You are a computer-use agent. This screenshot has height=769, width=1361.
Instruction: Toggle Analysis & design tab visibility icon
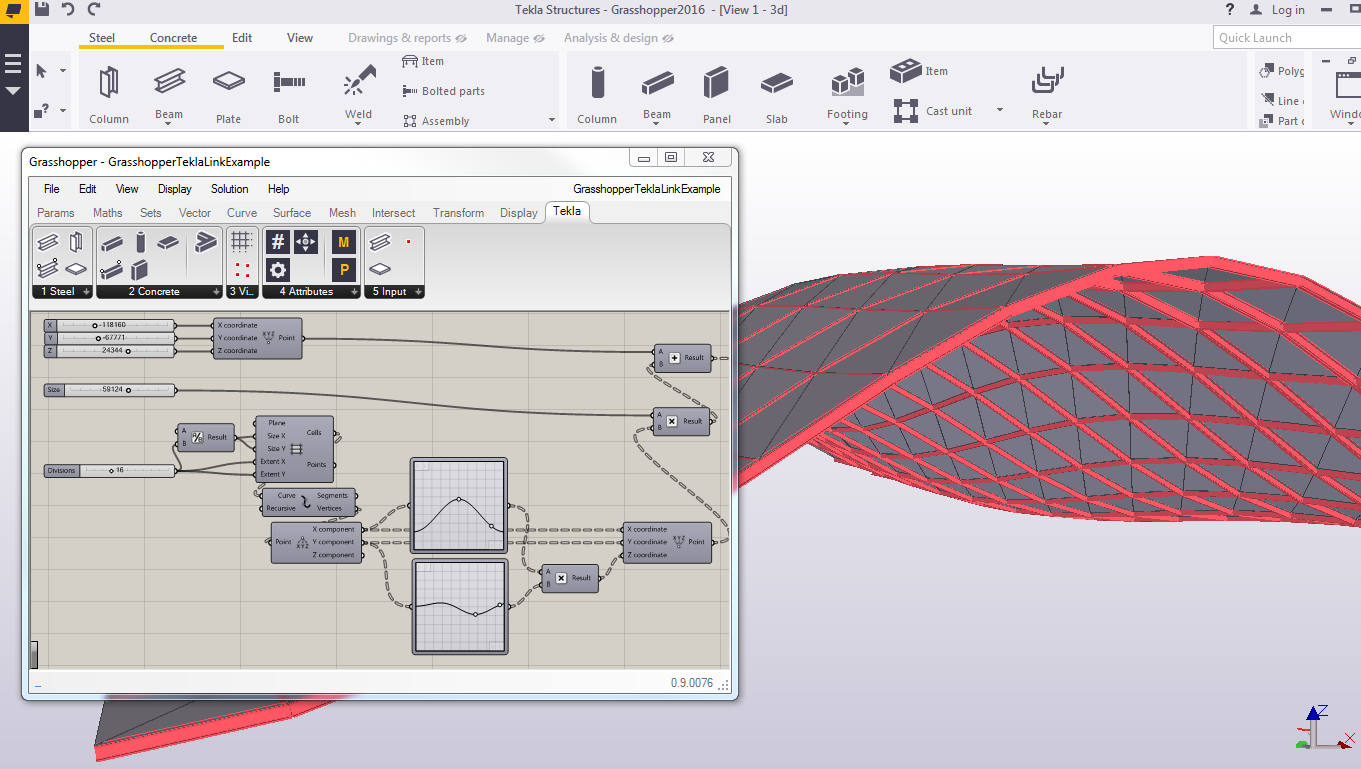click(x=668, y=38)
